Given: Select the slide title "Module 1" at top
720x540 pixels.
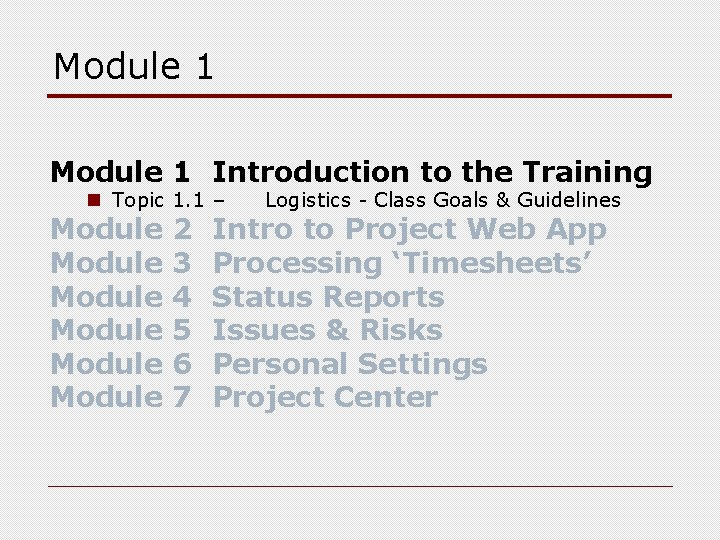Looking at the screenshot, I should click(134, 66).
